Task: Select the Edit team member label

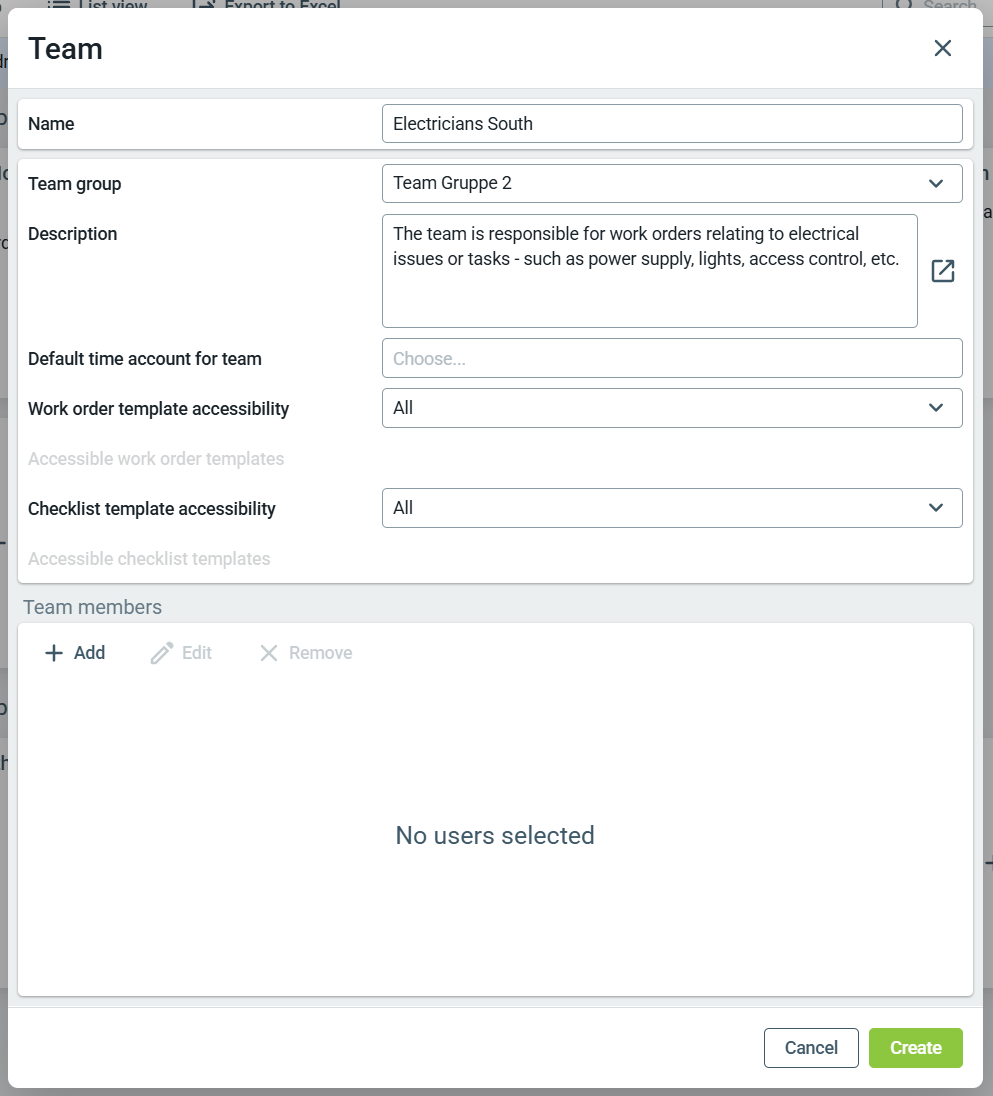Action: [197, 653]
